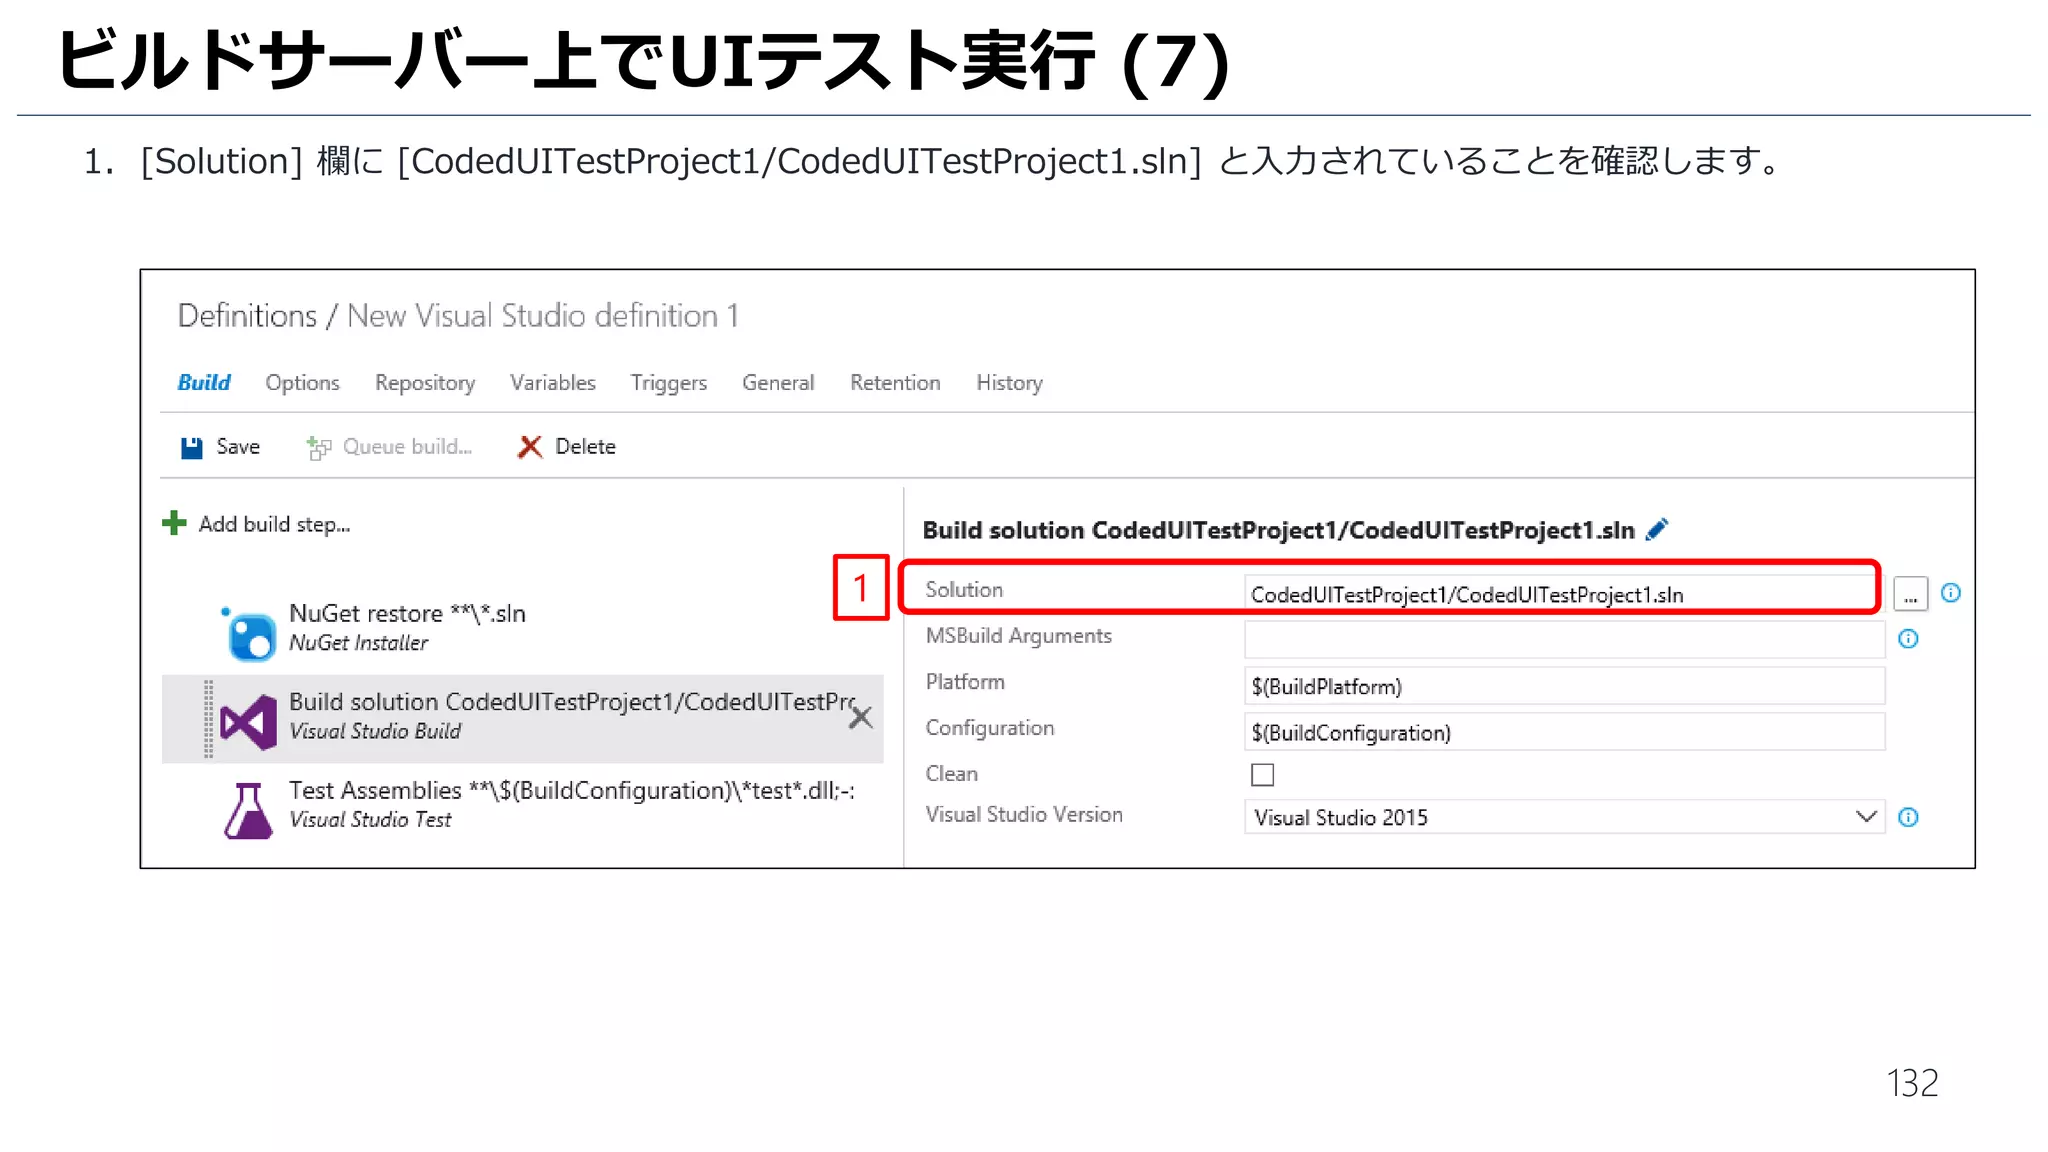Grab the drag handle of Build solution step
The height and width of the screenshot is (1152, 2048).
tap(209, 719)
